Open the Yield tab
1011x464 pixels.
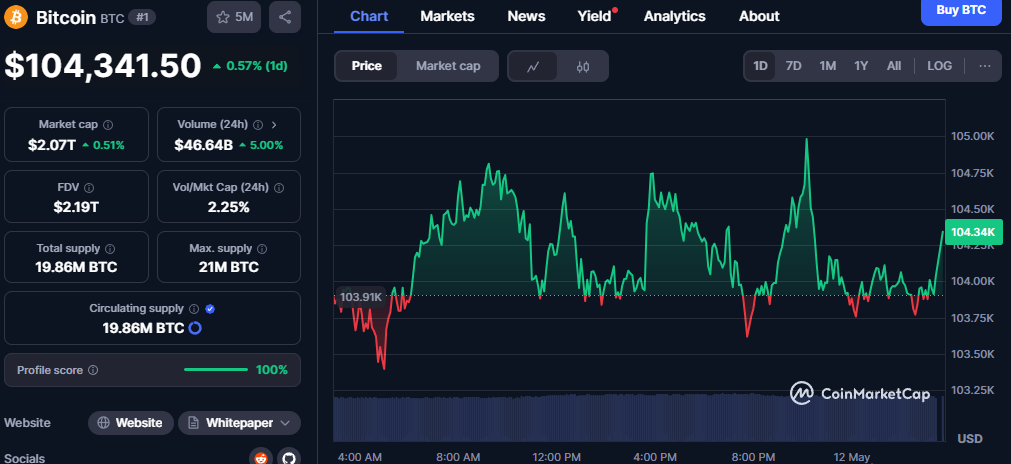(x=594, y=16)
